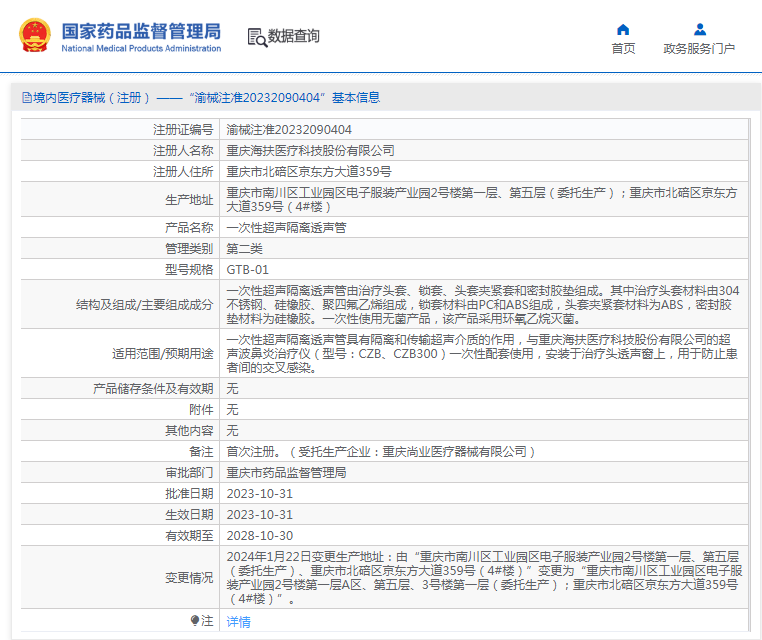Click the 备注 label
Viewport: 762px width, 640px height.
[x=201, y=451]
